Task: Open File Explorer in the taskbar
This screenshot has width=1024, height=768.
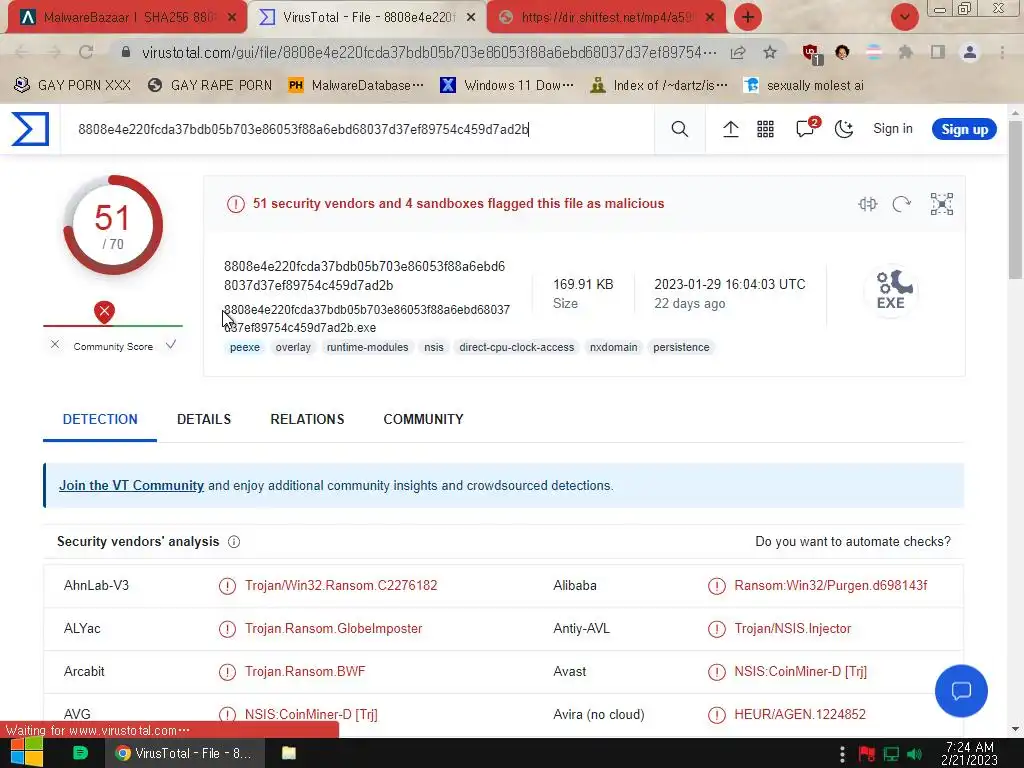Action: click(288, 753)
